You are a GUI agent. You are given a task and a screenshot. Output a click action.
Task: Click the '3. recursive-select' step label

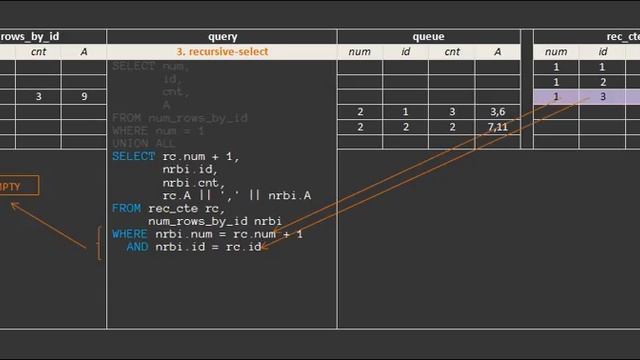(x=222, y=52)
